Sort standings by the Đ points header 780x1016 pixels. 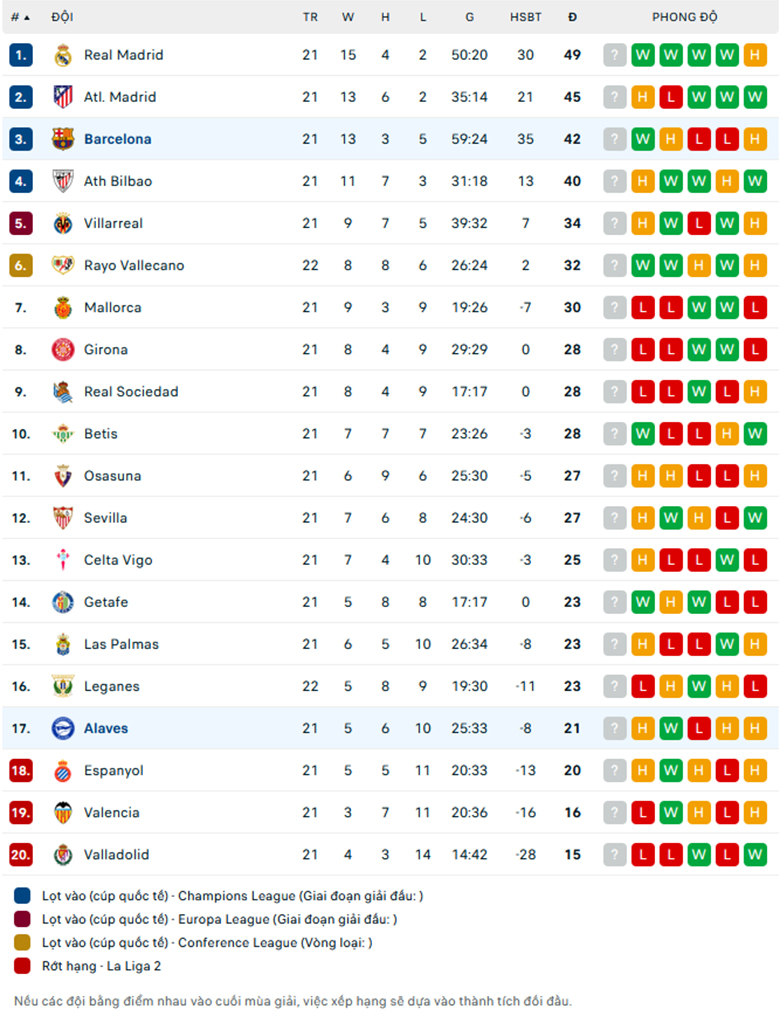[572, 17]
